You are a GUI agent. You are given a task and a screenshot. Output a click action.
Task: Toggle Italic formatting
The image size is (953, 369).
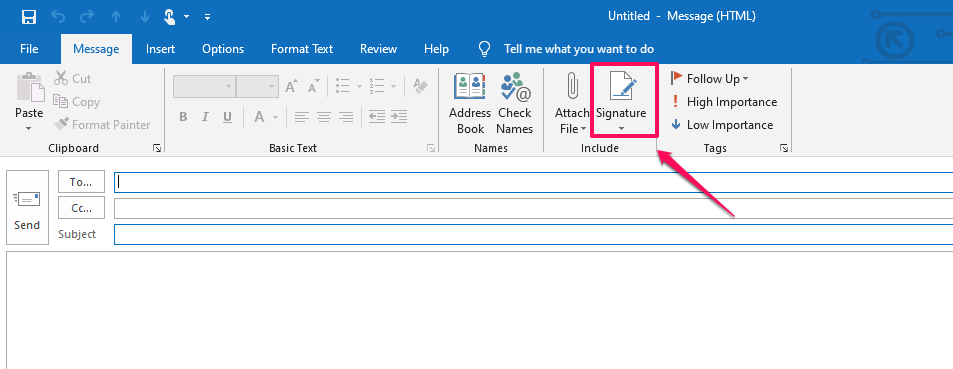coord(205,117)
